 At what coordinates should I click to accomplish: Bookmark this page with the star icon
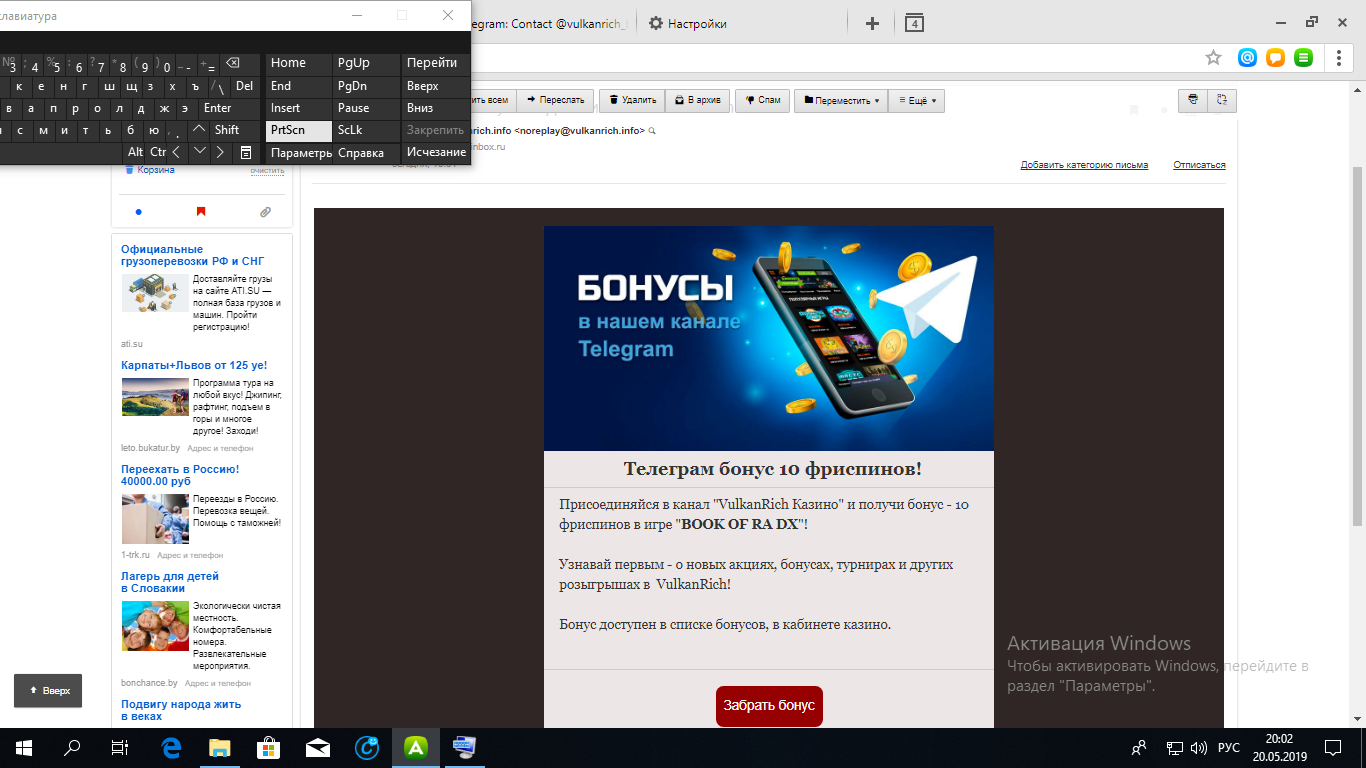click(x=1213, y=58)
